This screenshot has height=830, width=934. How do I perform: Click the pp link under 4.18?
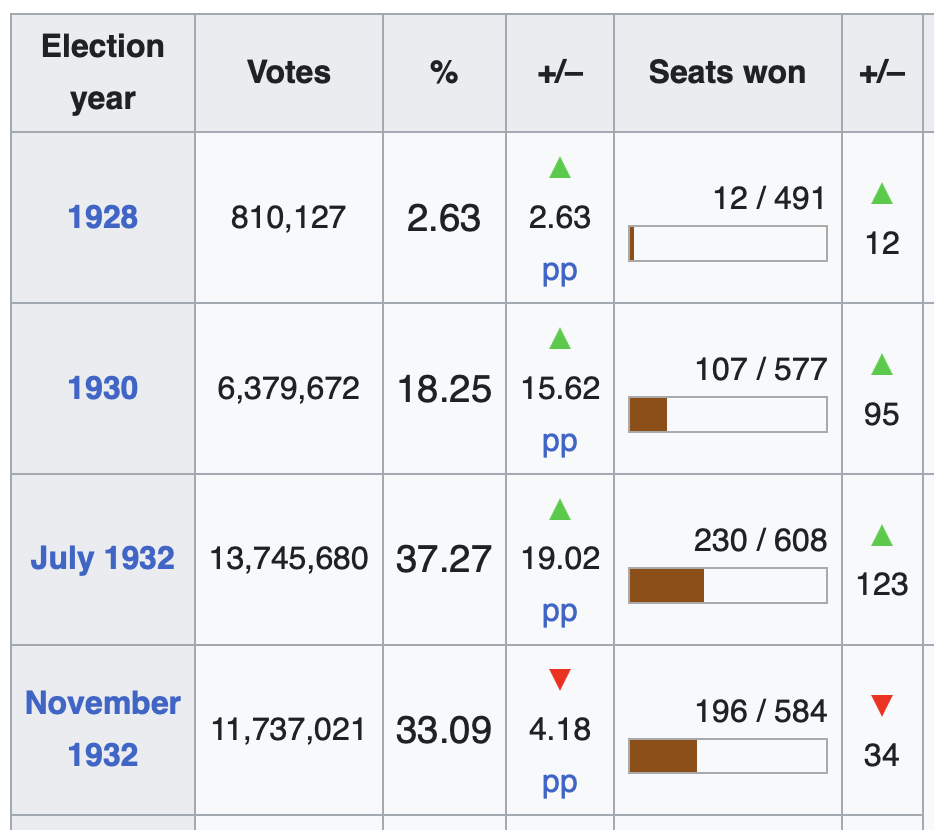point(560,783)
